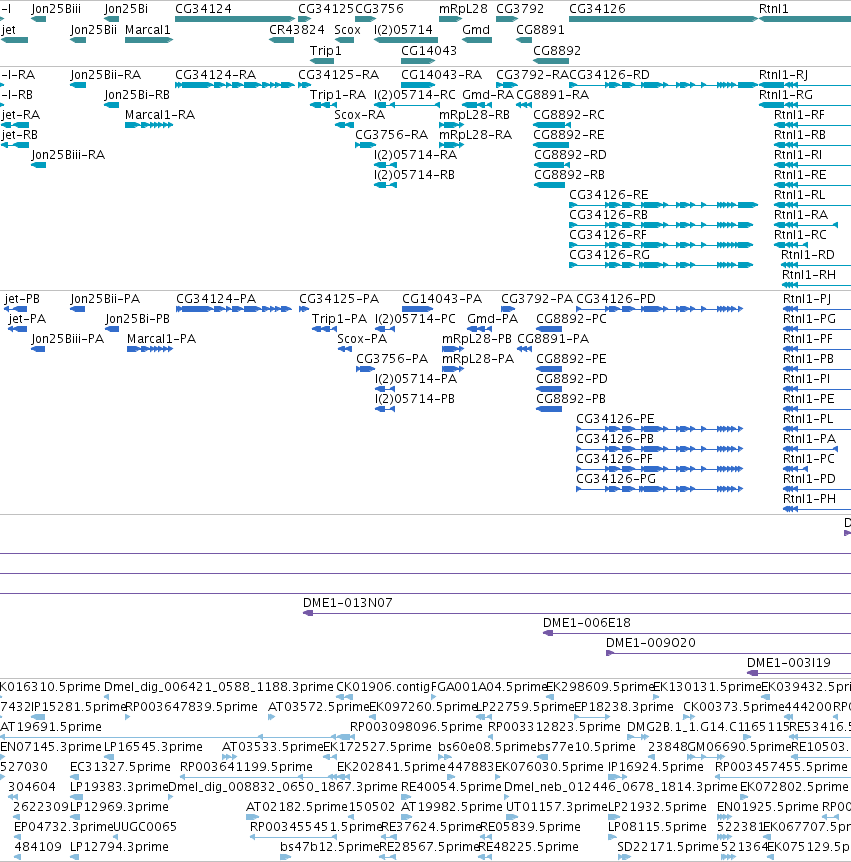The image size is (851, 862).
Task: Click BAC clone DME1-009O20
Action: [650, 643]
